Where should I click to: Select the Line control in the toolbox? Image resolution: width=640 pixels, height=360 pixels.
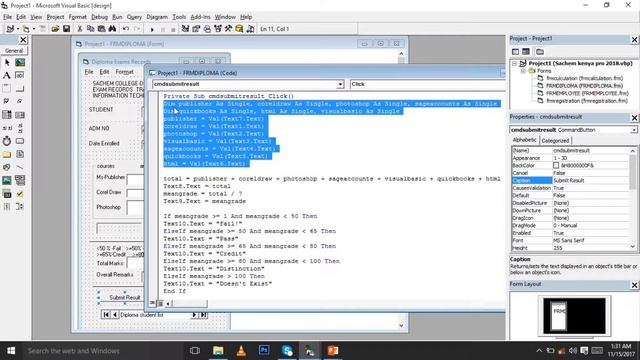pyautogui.click(x=20, y=167)
